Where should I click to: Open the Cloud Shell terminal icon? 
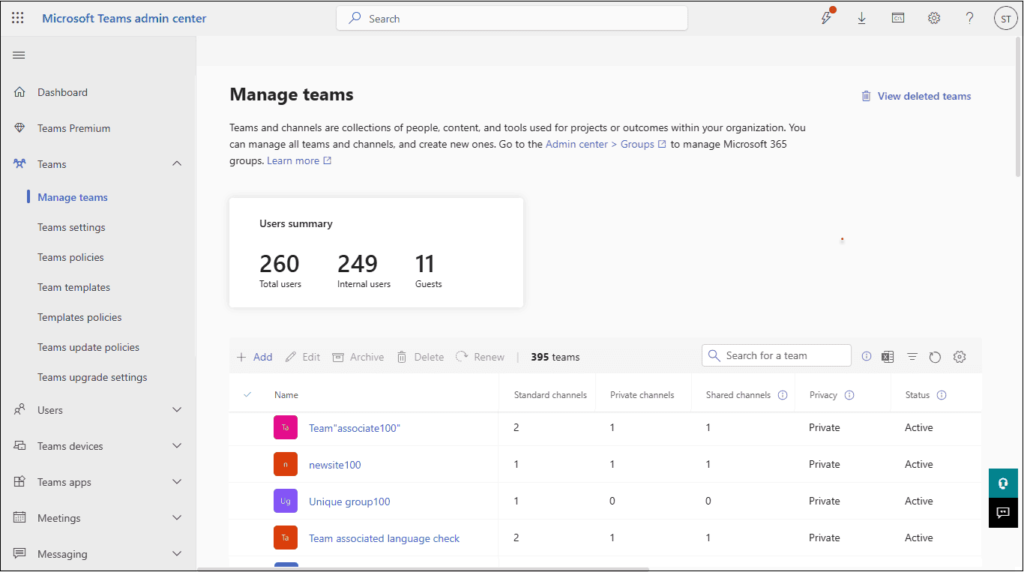(898, 18)
